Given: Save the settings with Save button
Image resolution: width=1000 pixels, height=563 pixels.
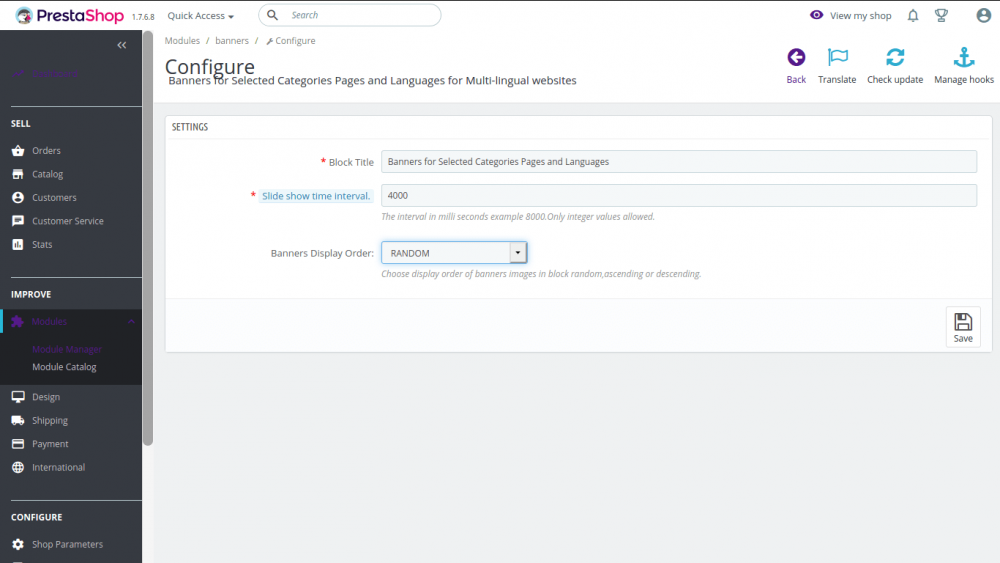Looking at the screenshot, I should tap(963, 327).
